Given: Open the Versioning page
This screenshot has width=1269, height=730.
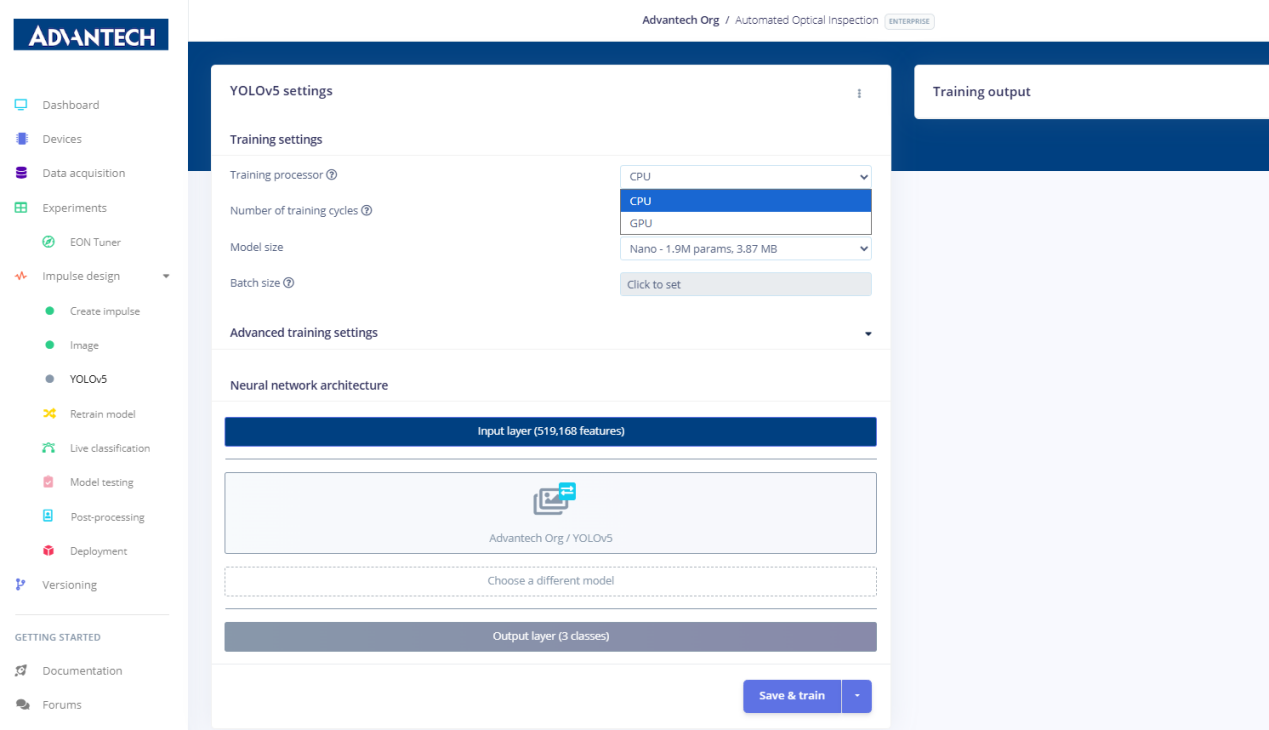Looking at the screenshot, I should 70,585.
